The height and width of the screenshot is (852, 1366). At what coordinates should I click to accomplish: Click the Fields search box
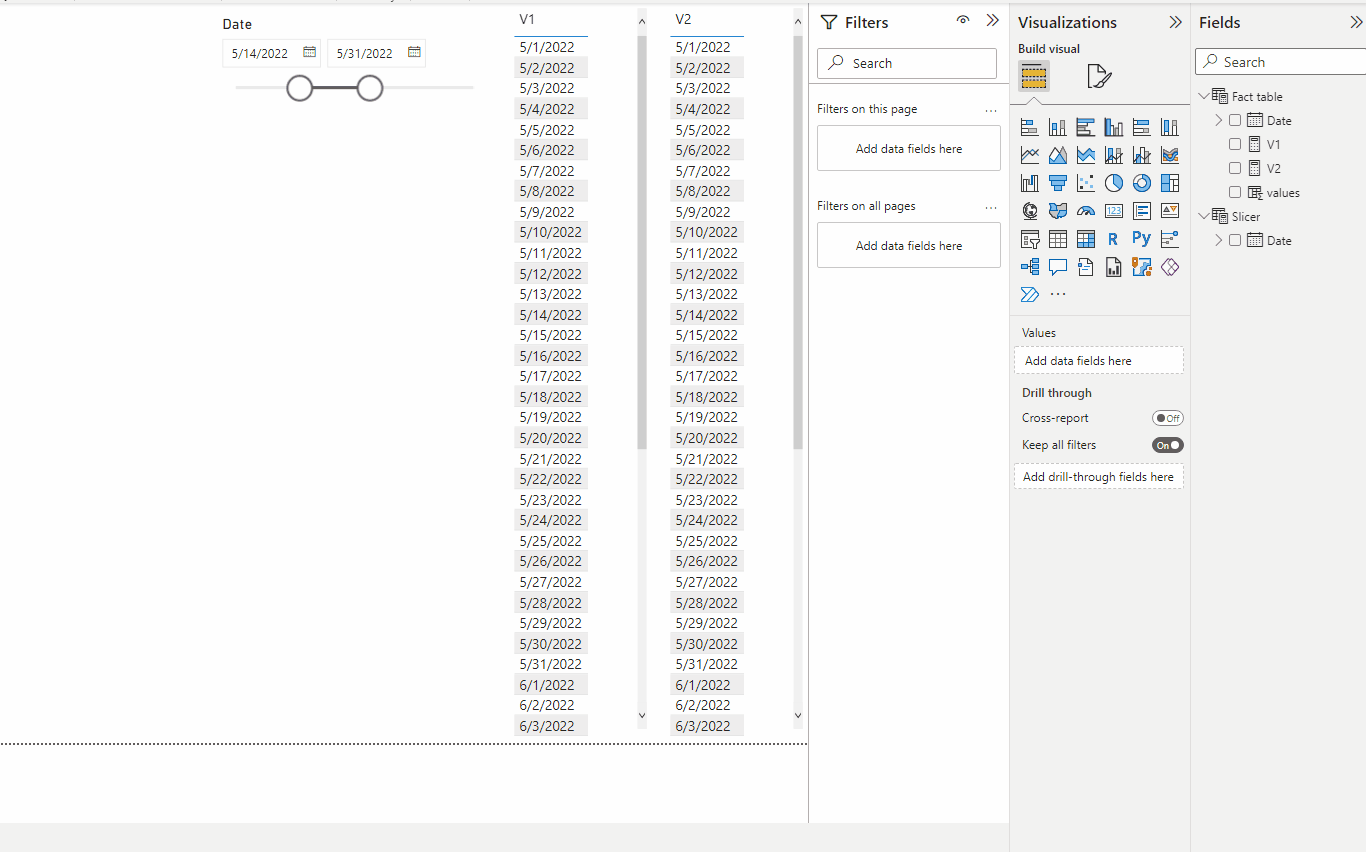click(1281, 62)
